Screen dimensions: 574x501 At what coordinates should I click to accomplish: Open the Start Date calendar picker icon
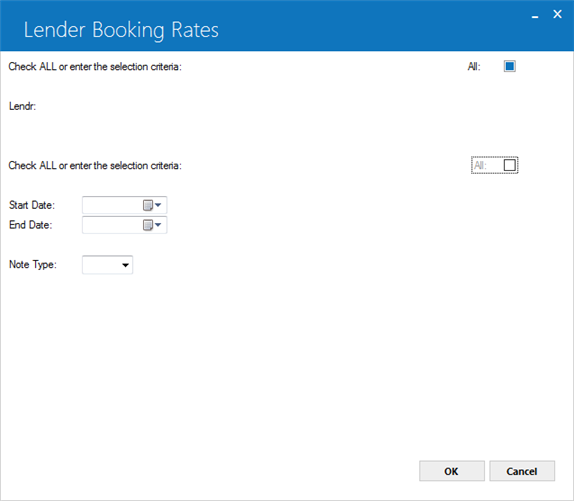tap(148, 205)
